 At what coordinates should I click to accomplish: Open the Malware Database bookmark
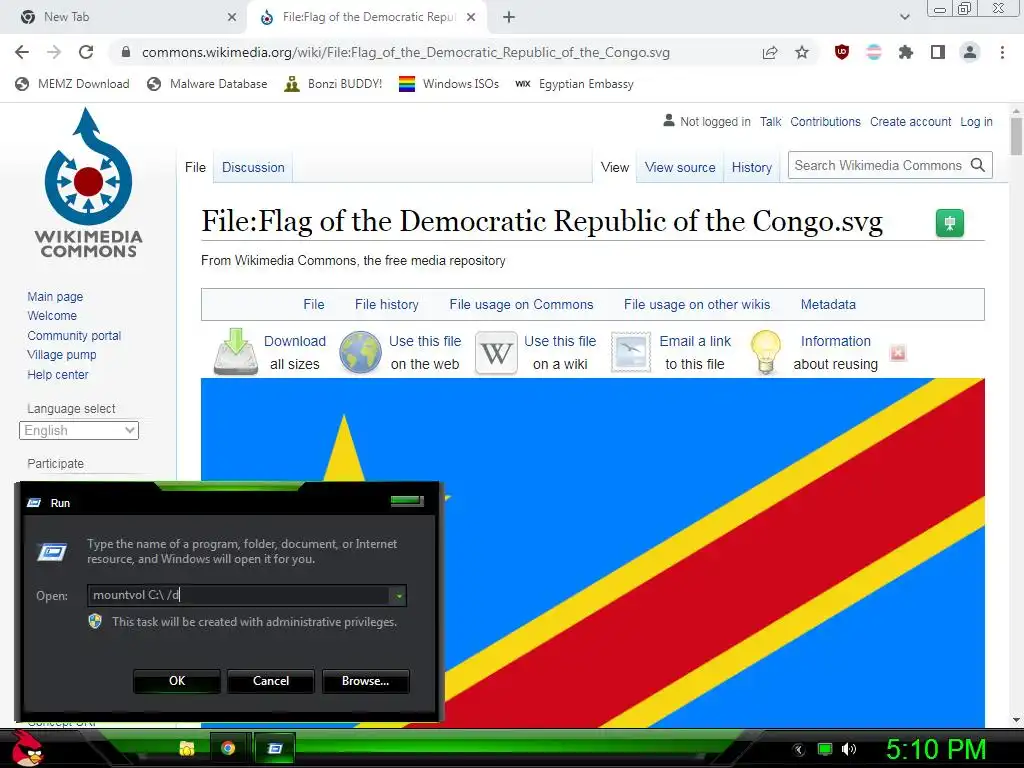[x=208, y=84]
